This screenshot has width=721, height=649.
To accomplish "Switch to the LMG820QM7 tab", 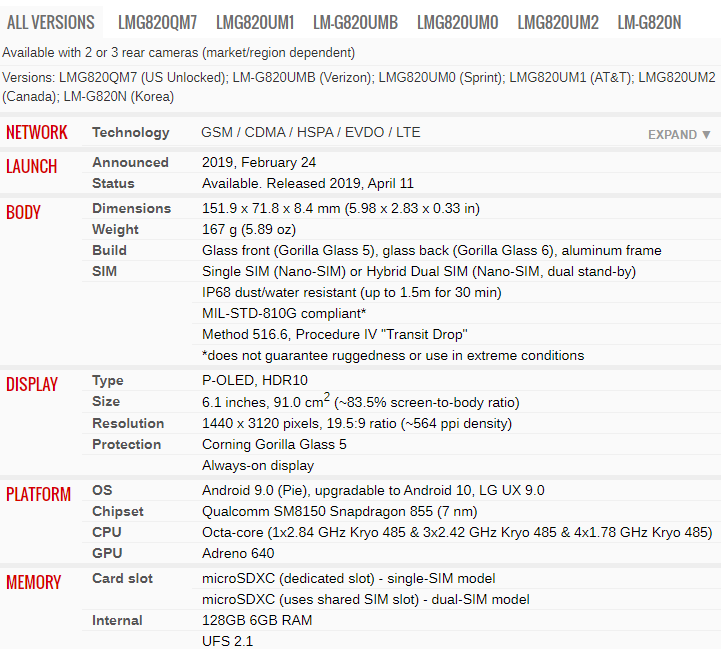I will 157,23.
